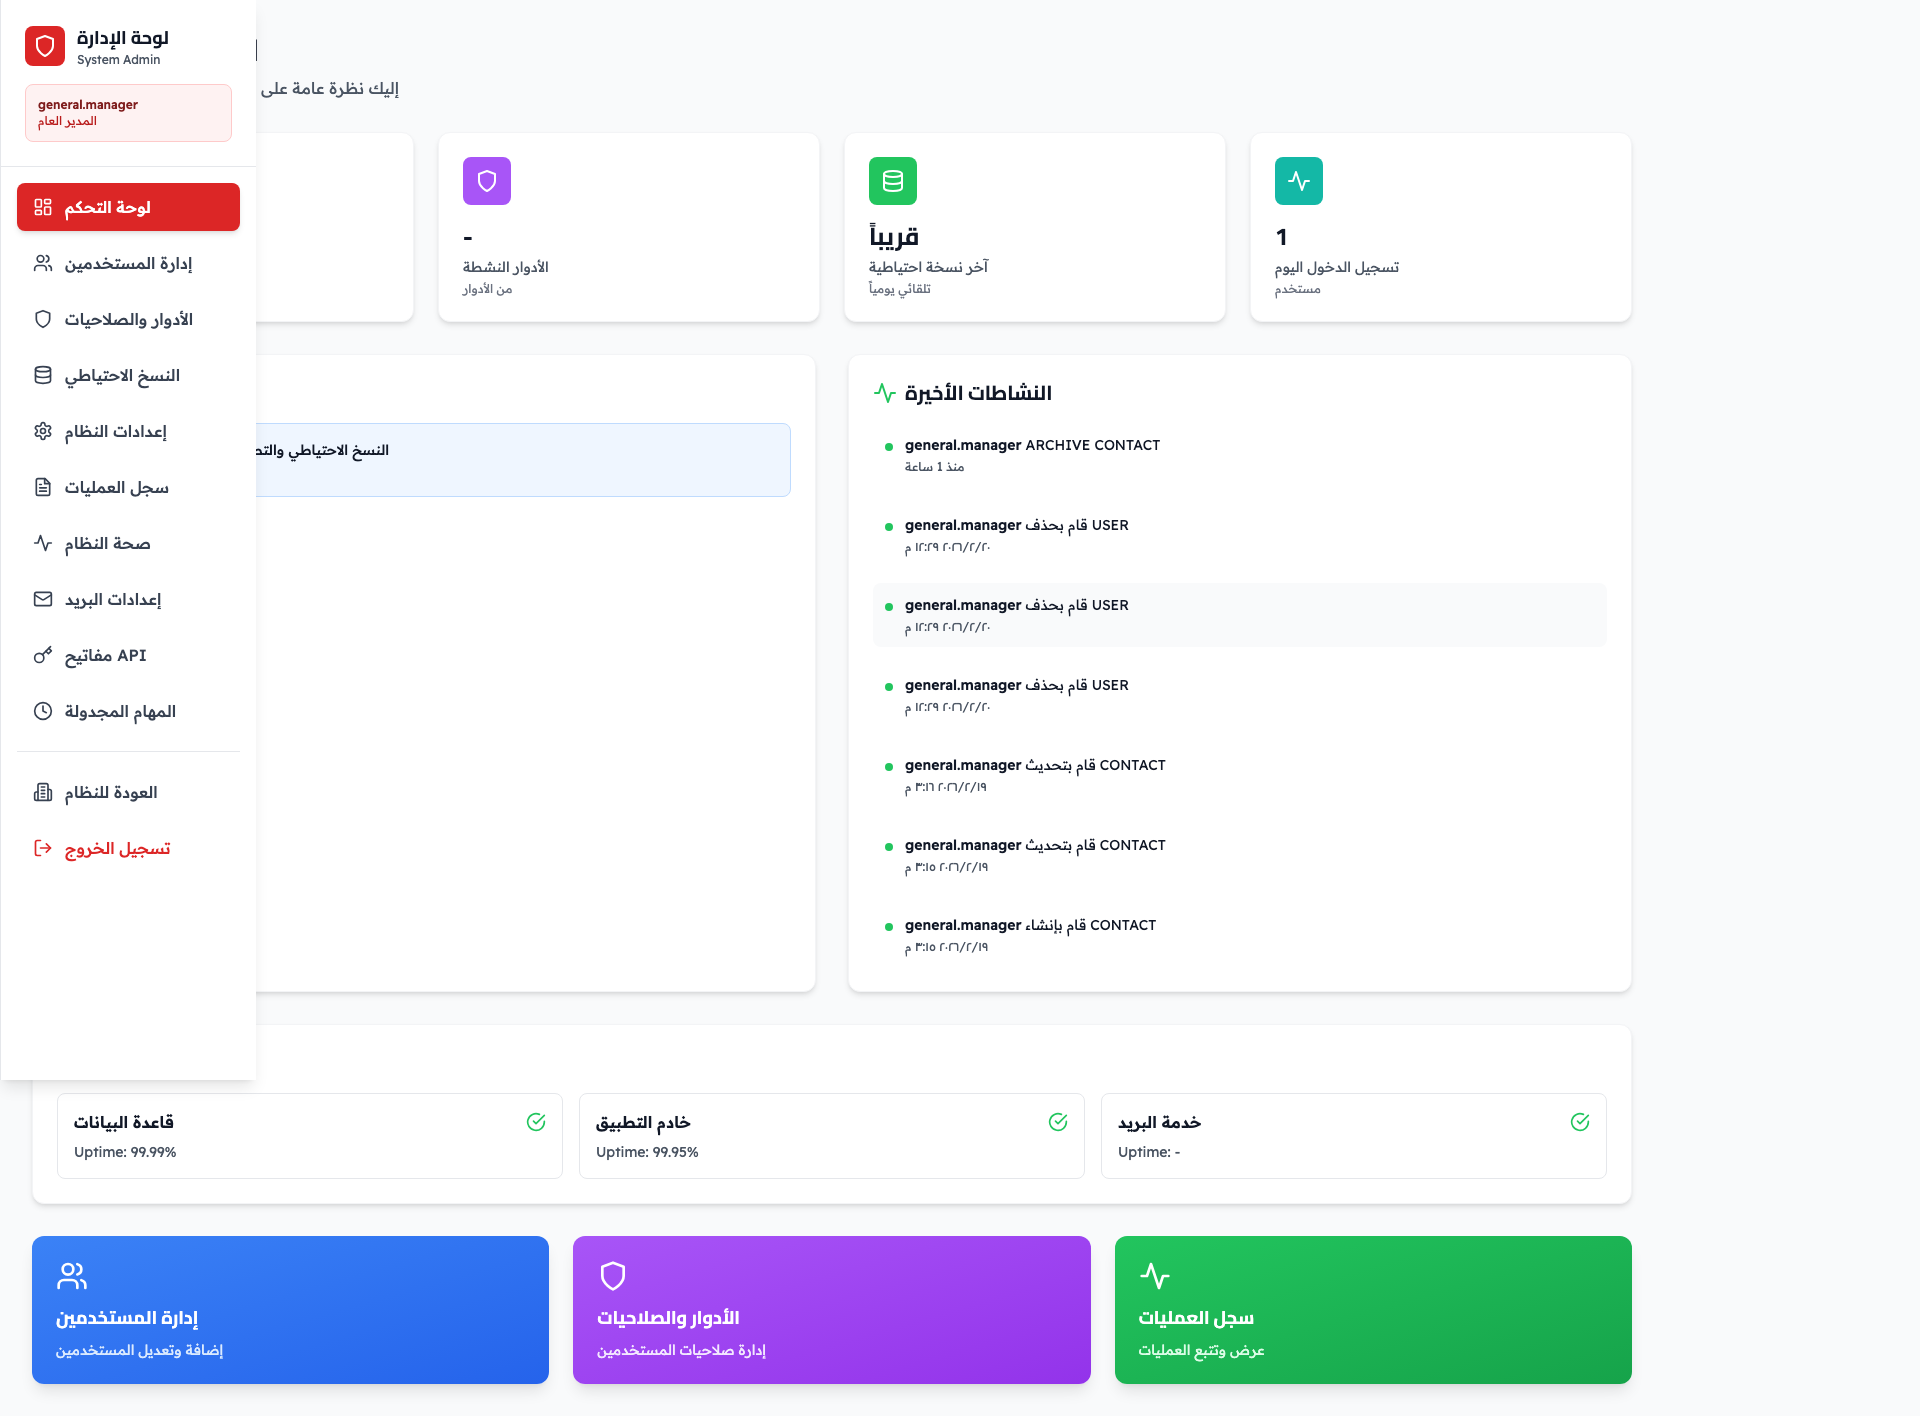
Task: Click the pulse icon beside النشاطات الأخيرة heading
Action: (x=884, y=393)
